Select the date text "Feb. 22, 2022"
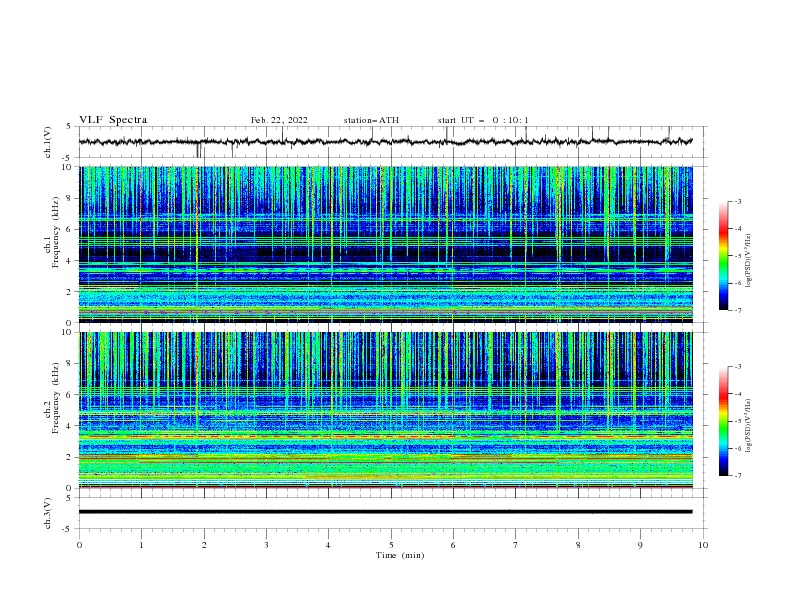Image resolution: width=792 pixels, height=612 pixels. pos(279,120)
